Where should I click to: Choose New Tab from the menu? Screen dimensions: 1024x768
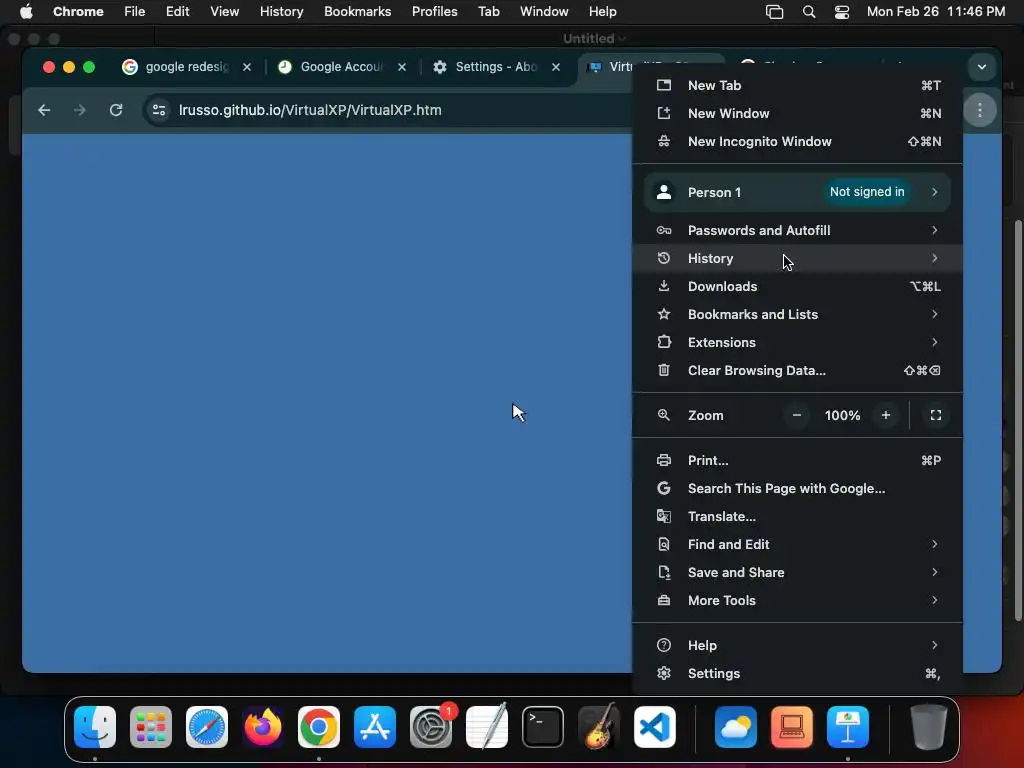click(x=797, y=86)
